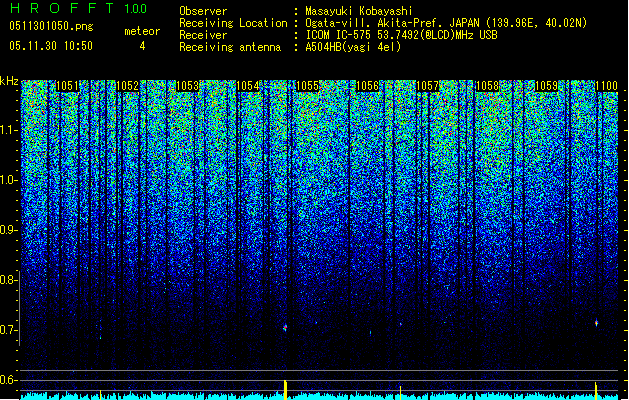
Task: Click the 'Receiver' field label
Action: 203,35
